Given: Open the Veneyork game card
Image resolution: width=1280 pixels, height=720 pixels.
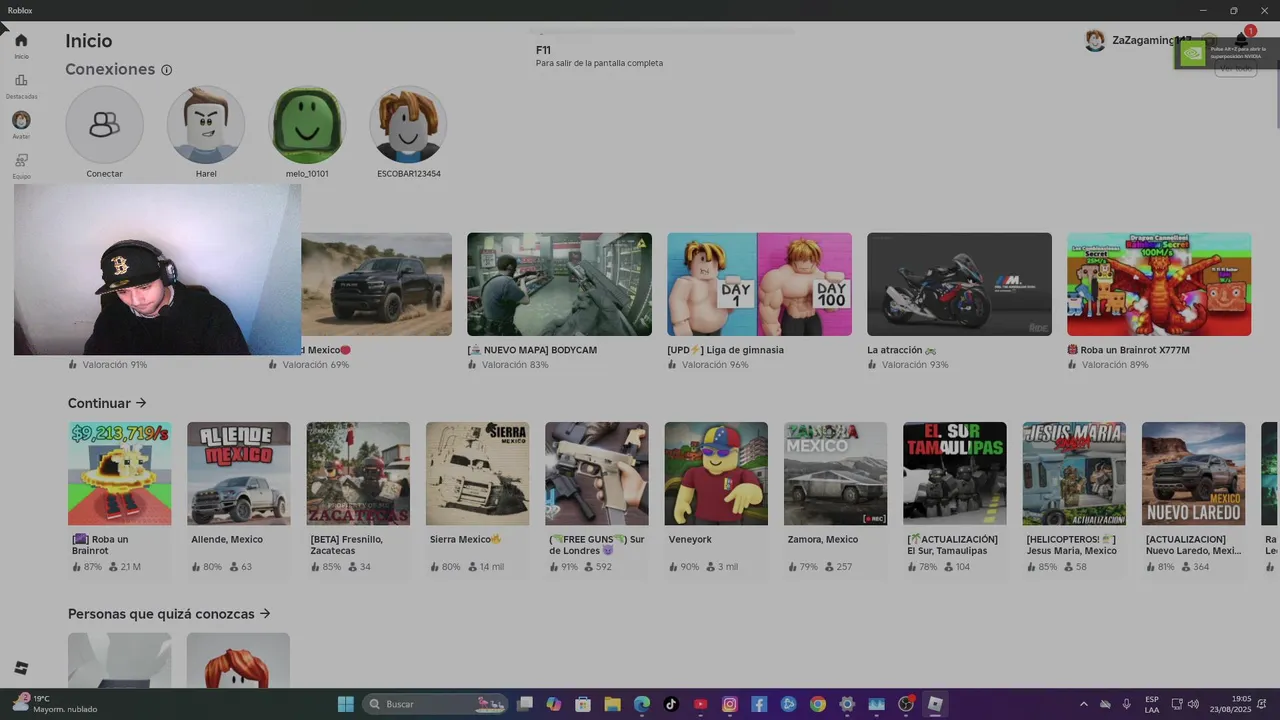Looking at the screenshot, I should pos(716,473).
